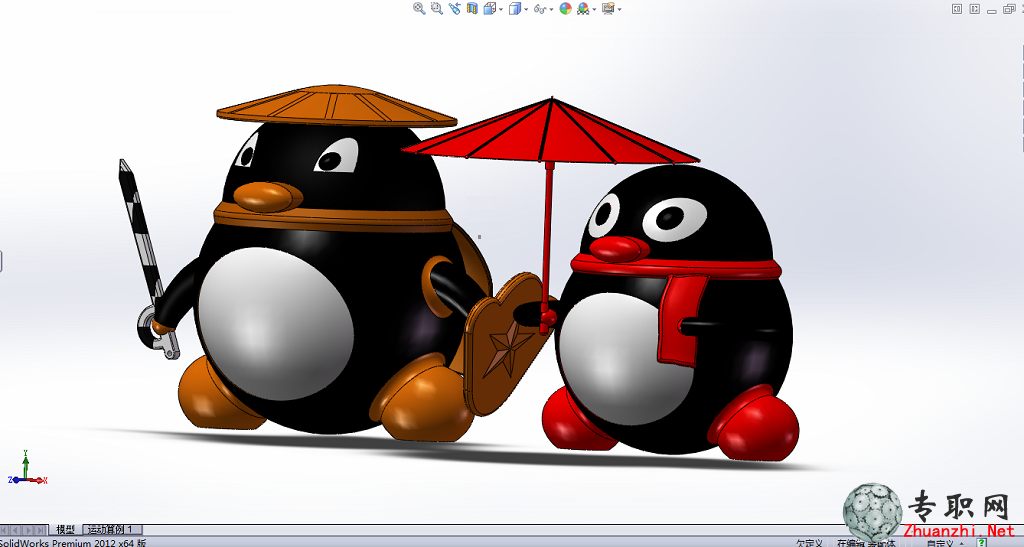Click the Hide/Show Items glasses icon
This screenshot has width=1024, height=547.
point(540,9)
